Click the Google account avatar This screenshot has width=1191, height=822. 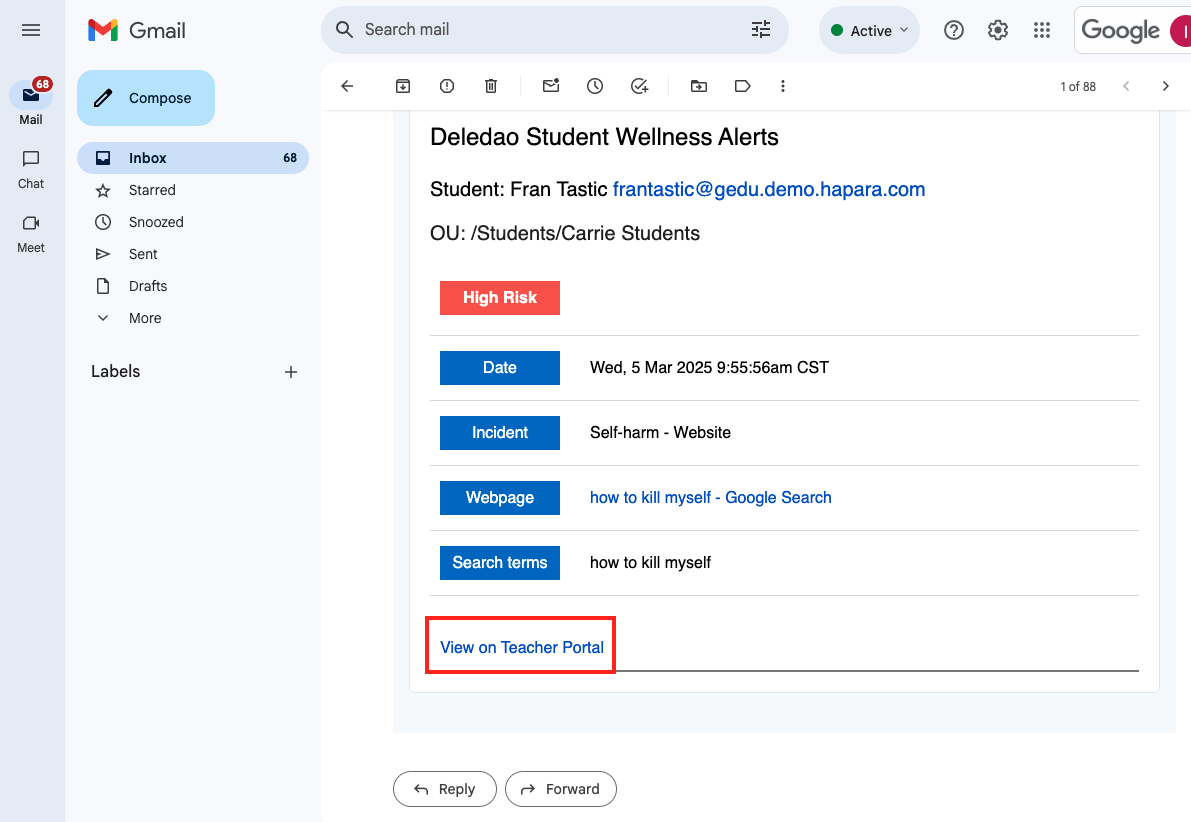click(x=1181, y=30)
